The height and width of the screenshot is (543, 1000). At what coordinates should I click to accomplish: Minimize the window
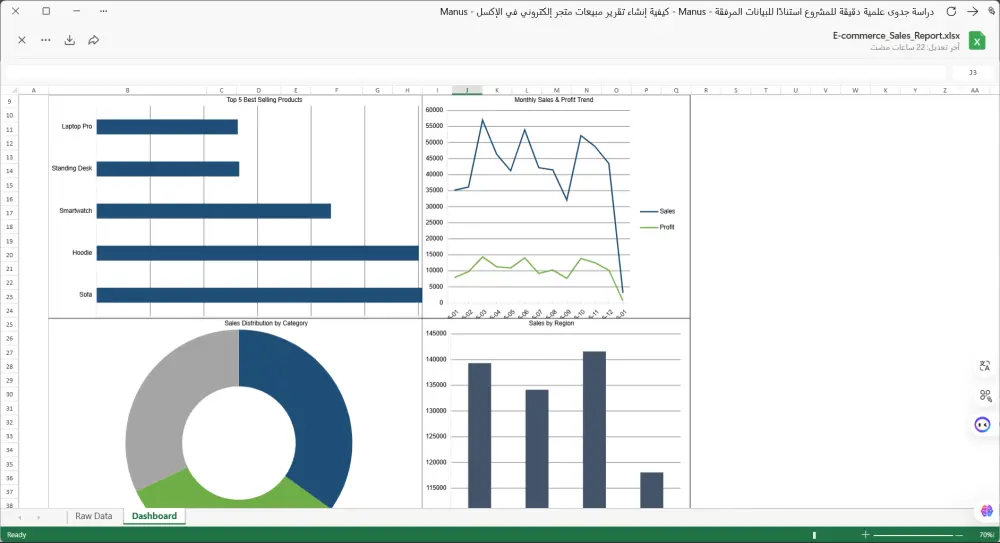(x=76, y=11)
